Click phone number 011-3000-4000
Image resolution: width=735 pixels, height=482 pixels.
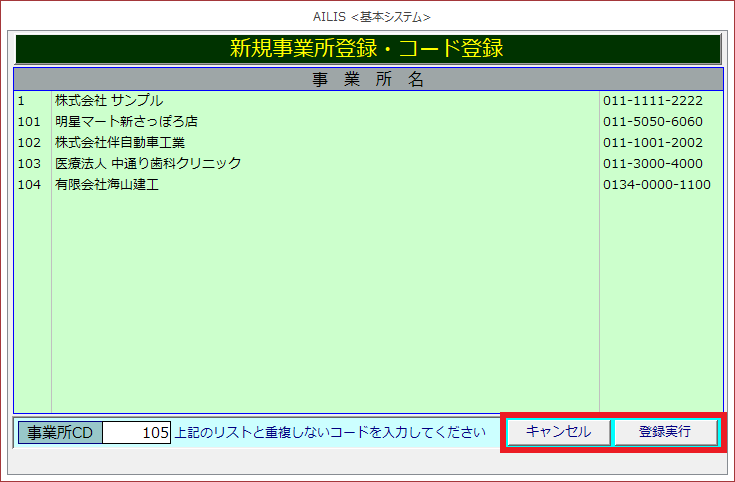tap(652, 164)
